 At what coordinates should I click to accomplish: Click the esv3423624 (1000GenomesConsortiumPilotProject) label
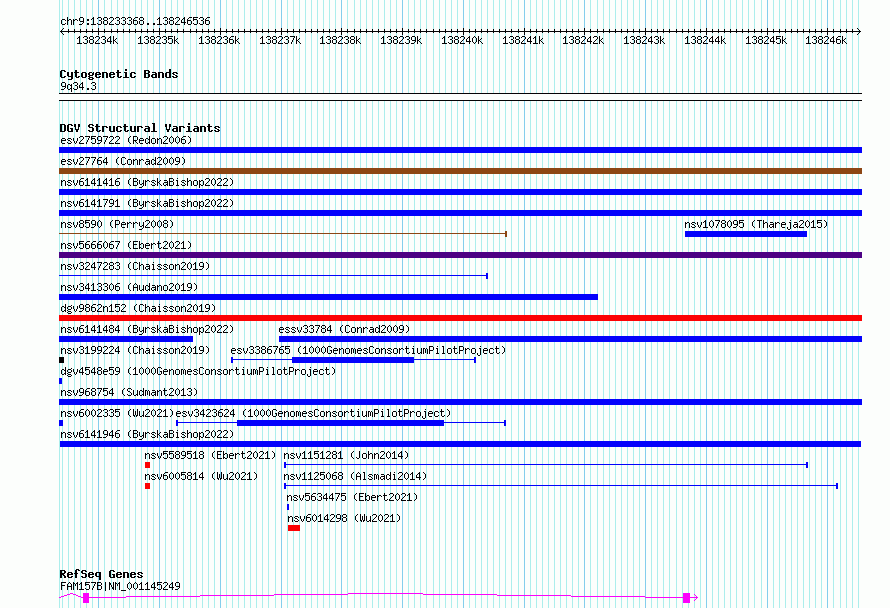point(313,413)
